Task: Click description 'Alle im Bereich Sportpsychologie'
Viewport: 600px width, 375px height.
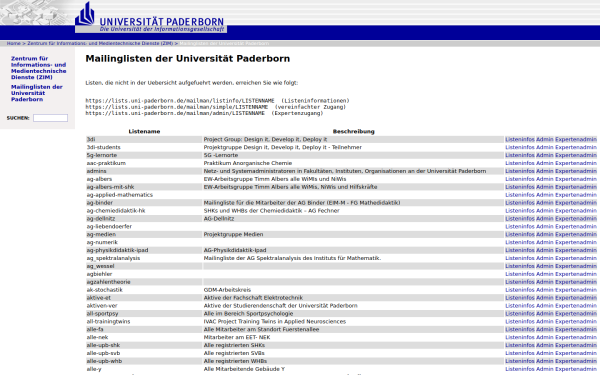Action: [x=248, y=313]
